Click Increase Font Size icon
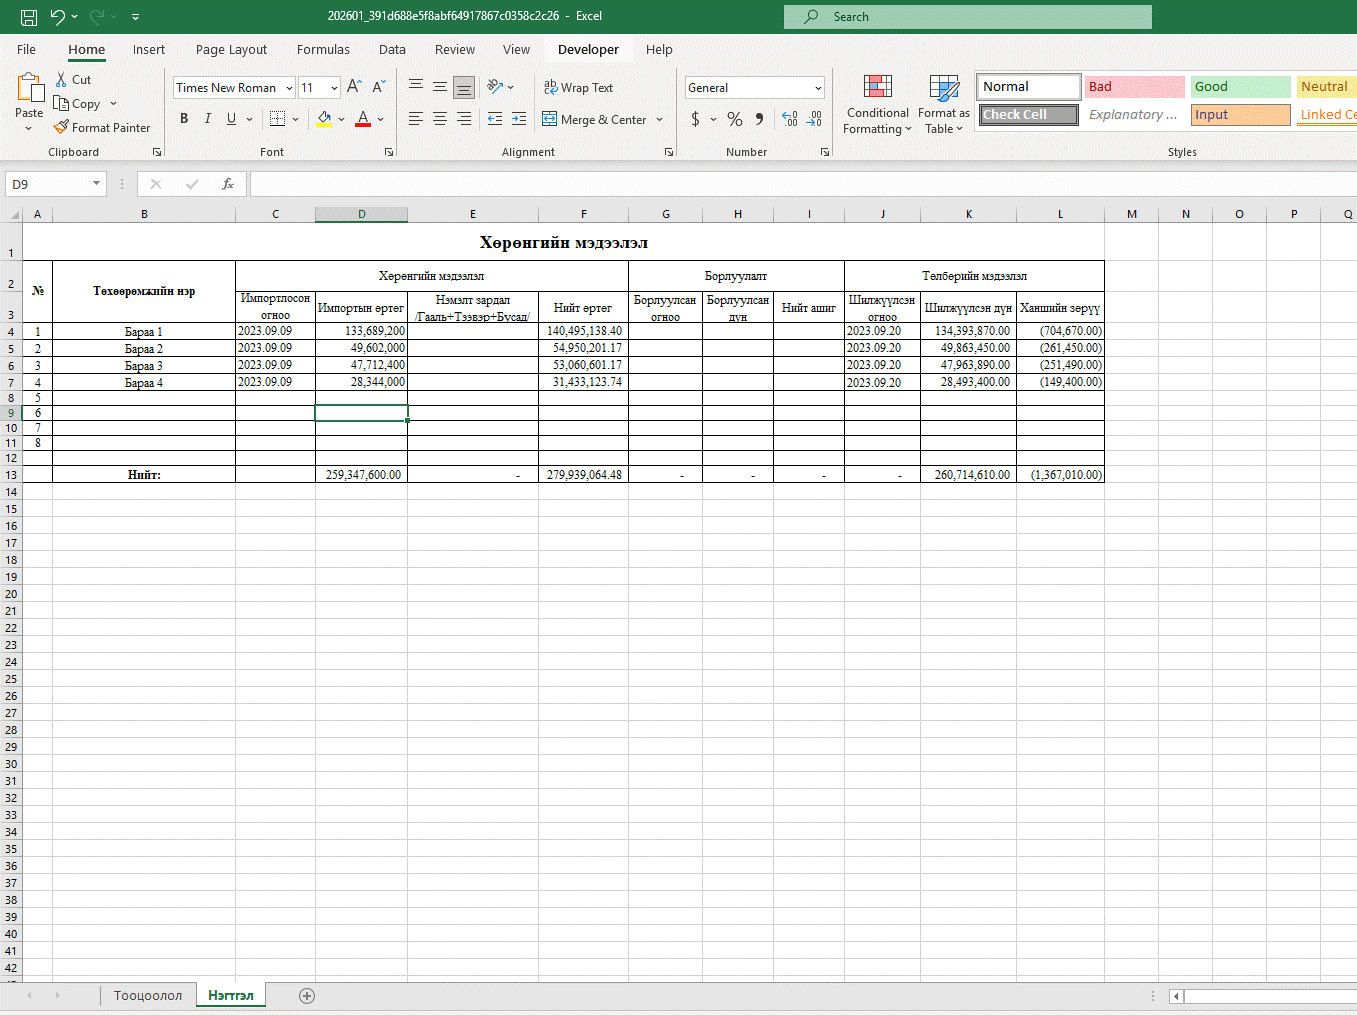1357x1015 pixels. pyautogui.click(x=354, y=88)
